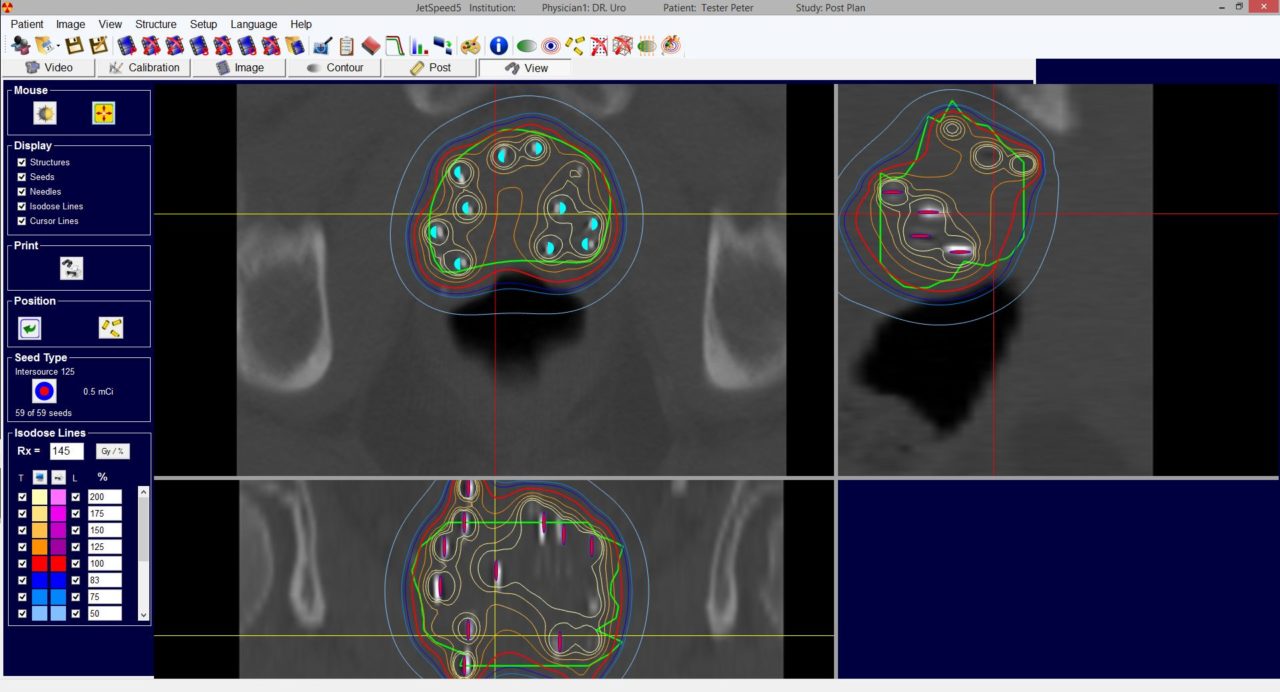This screenshot has width=1280, height=692.
Task: Click the Print screenshot icon
Action: pos(71,267)
